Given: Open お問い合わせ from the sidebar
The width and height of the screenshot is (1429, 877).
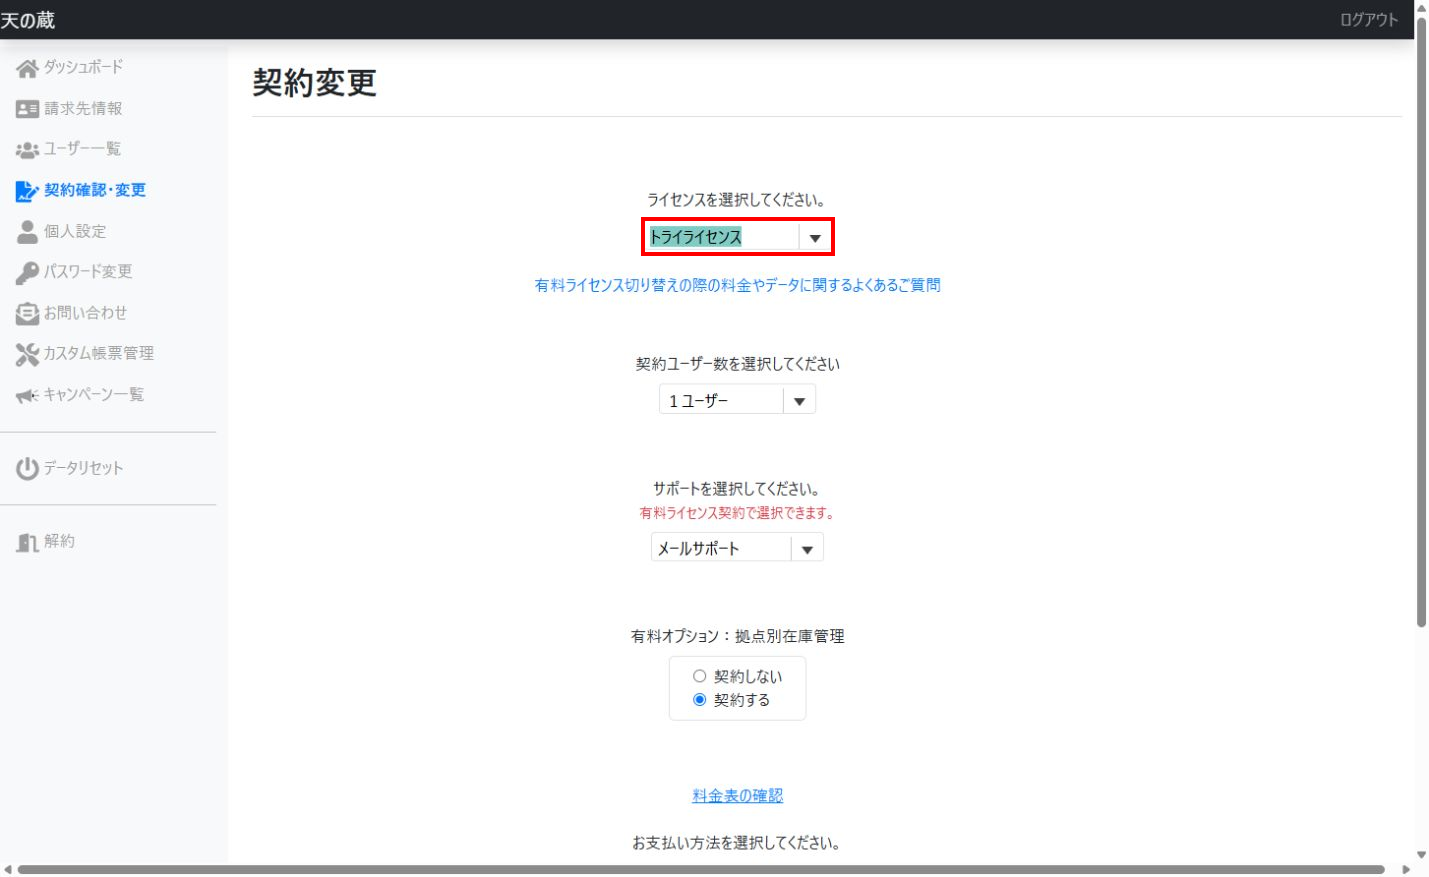Looking at the screenshot, I should tap(85, 313).
